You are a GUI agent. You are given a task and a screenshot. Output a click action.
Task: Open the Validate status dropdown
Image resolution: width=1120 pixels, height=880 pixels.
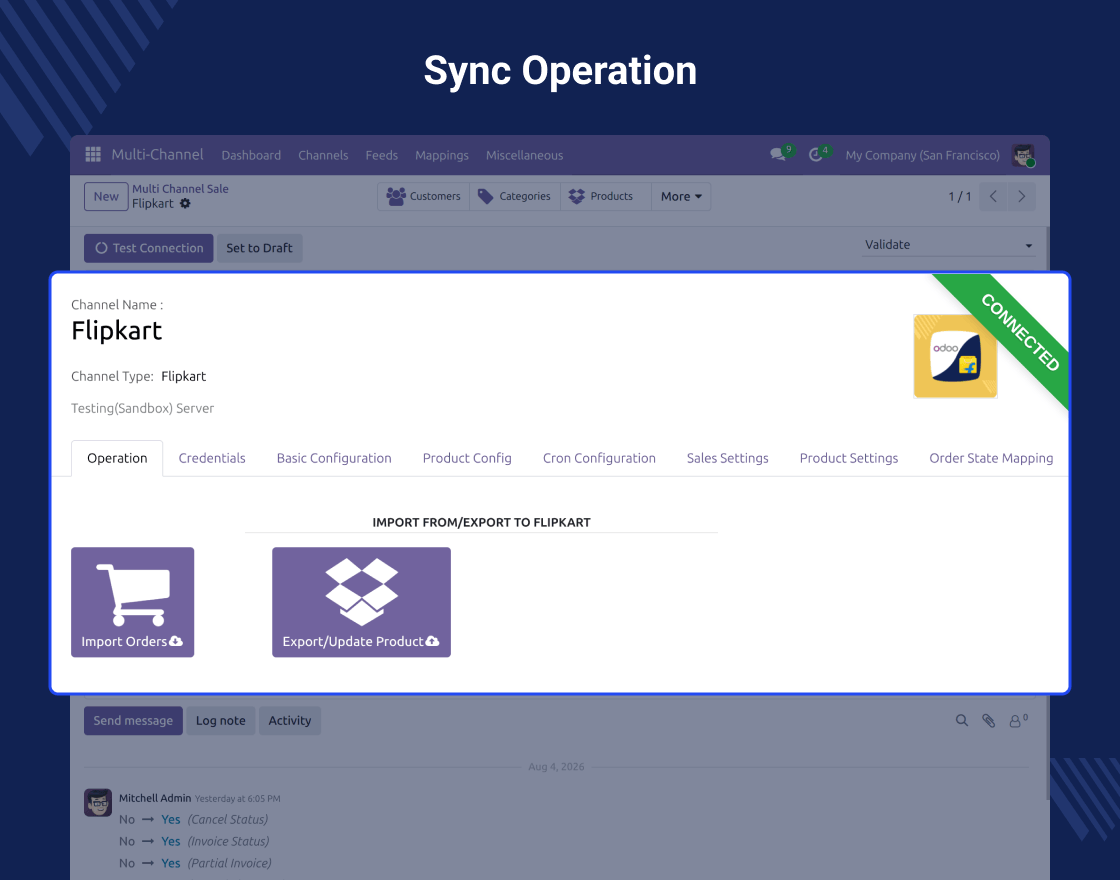pos(949,245)
